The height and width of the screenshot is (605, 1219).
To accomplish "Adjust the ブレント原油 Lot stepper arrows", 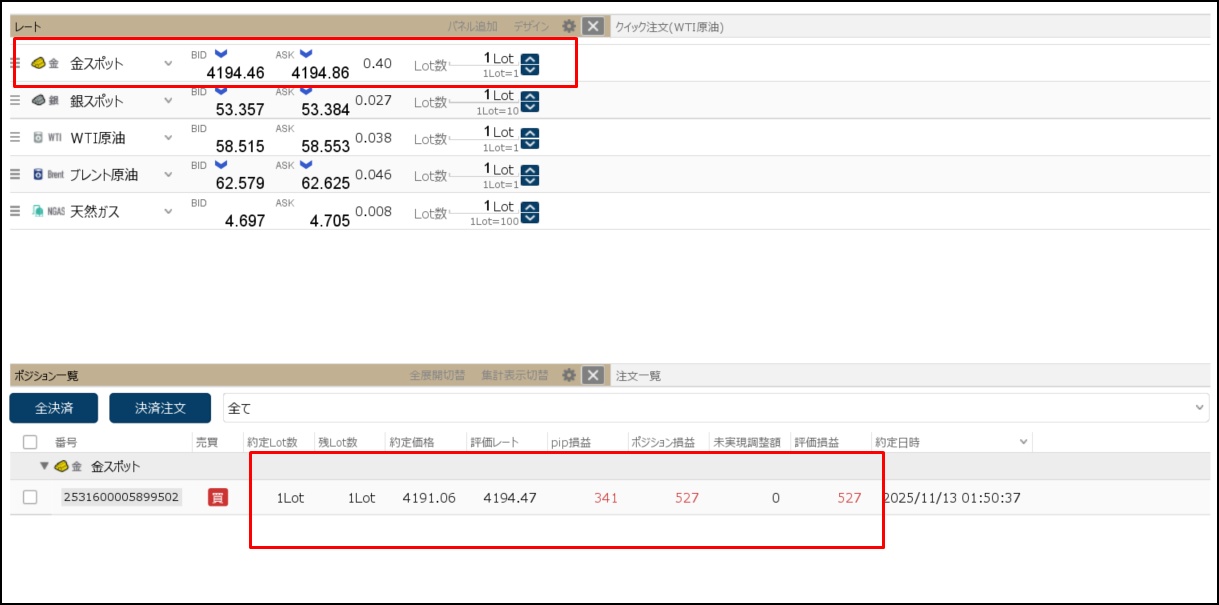I will tap(530, 176).
